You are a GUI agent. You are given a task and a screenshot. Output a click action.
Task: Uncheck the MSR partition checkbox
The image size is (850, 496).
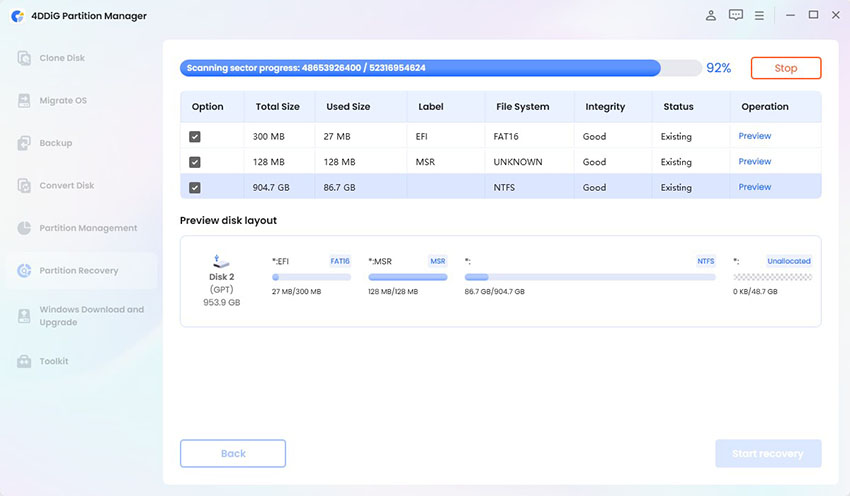pyautogui.click(x=195, y=162)
